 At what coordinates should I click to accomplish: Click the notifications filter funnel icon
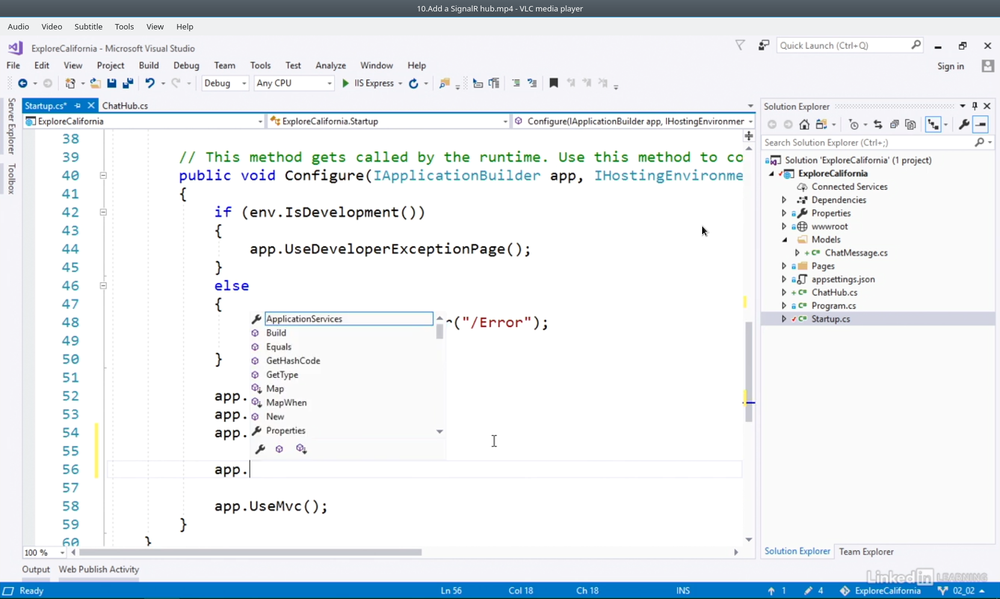click(x=740, y=45)
